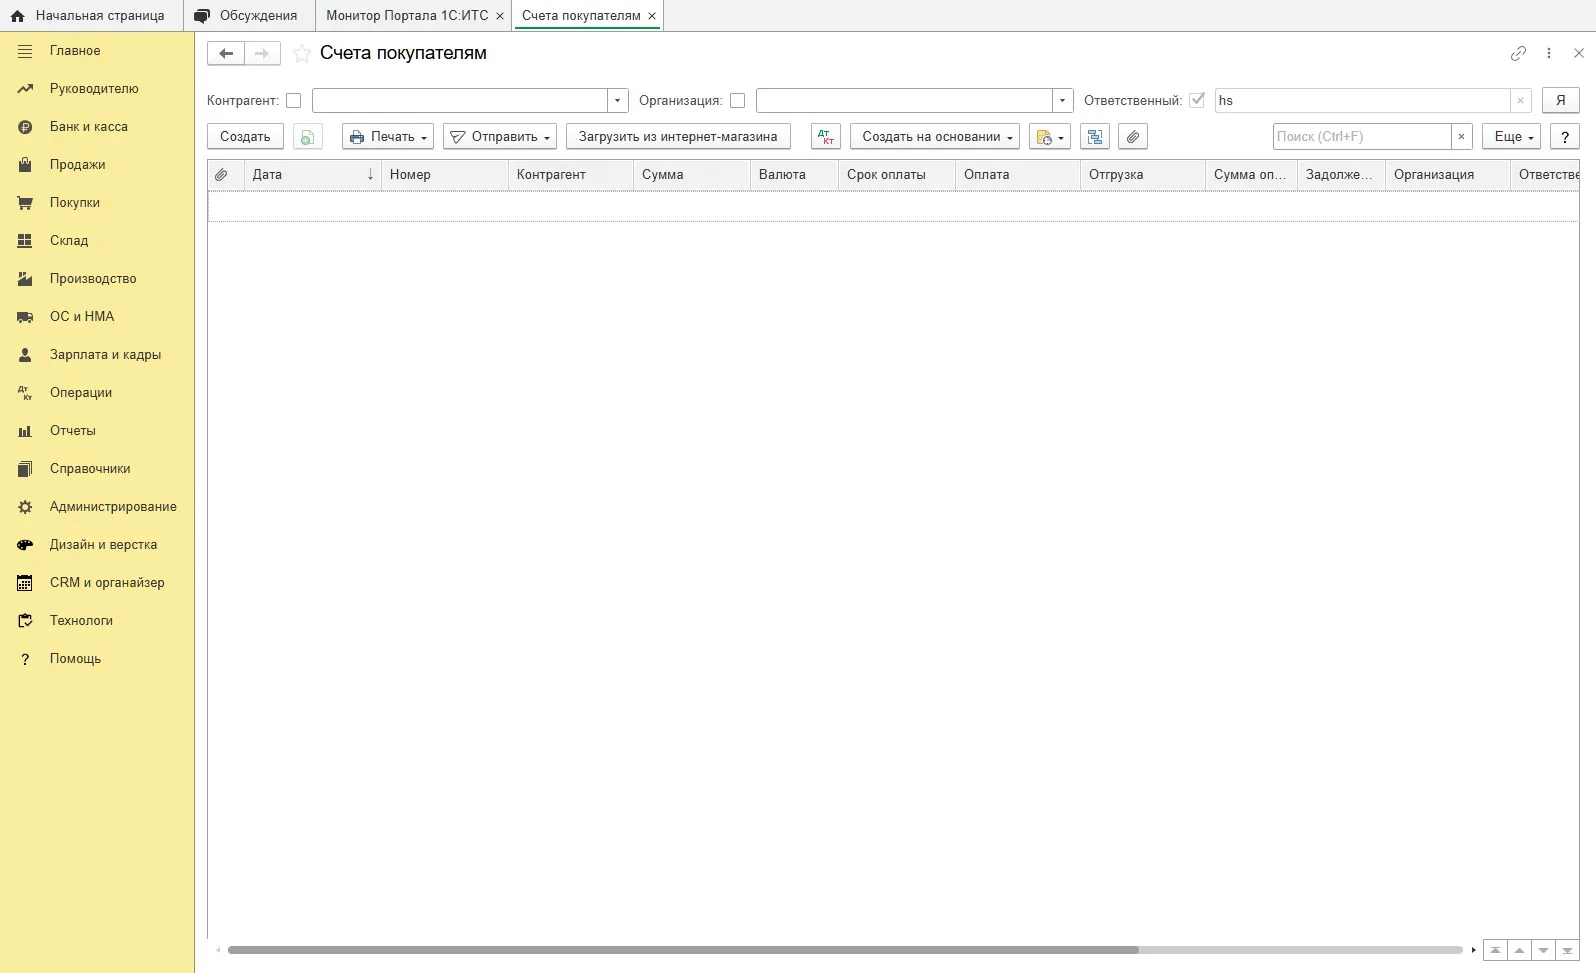The height and width of the screenshot is (973, 1596).
Task: Click the Поиск (Ctrl+F) search field
Action: 1362,137
